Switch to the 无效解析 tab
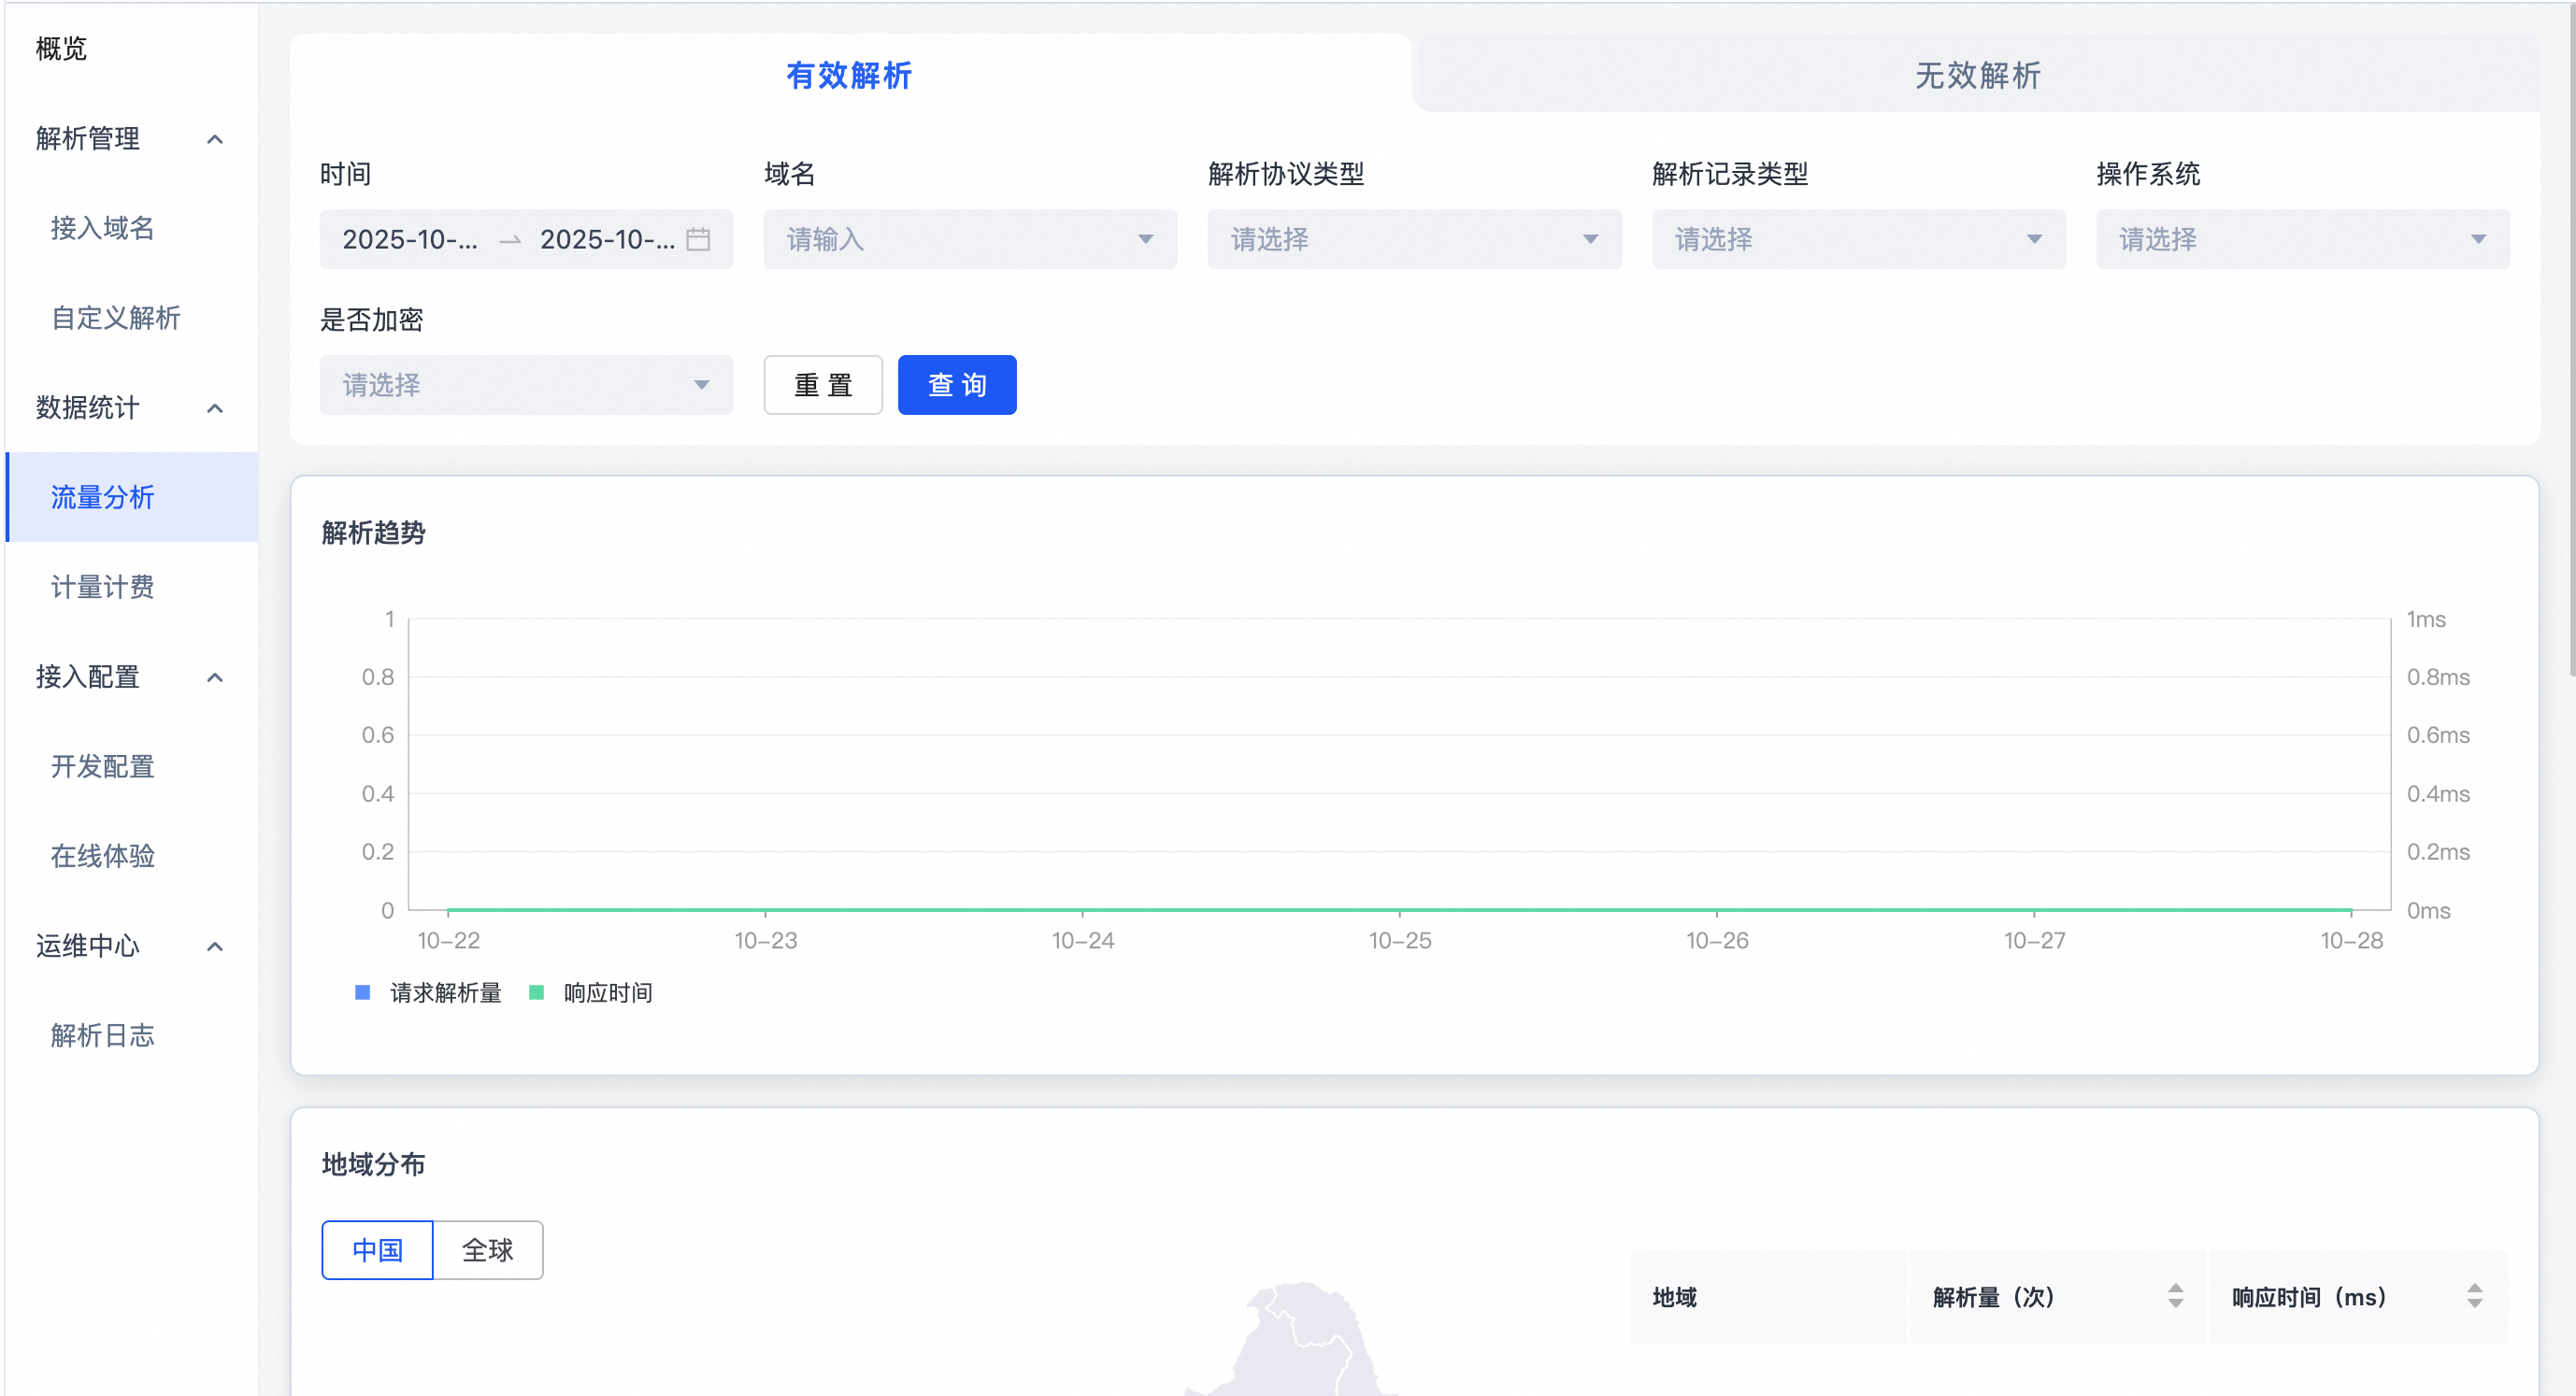The width and height of the screenshot is (2576, 1396). click(1977, 75)
